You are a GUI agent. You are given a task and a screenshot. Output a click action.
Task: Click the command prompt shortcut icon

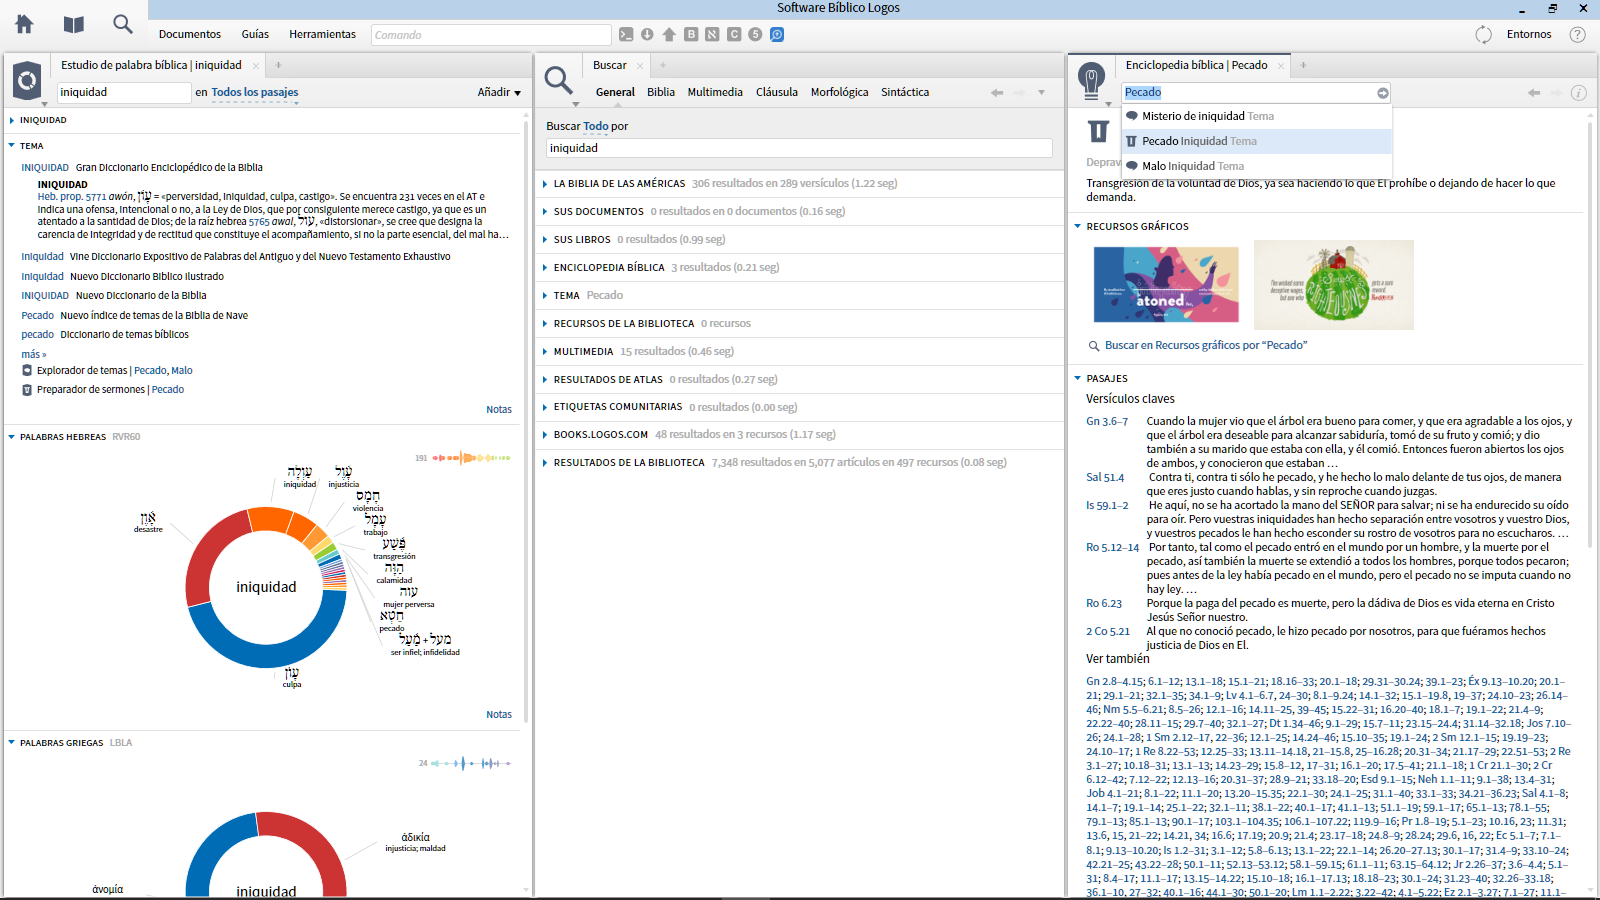(x=626, y=34)
